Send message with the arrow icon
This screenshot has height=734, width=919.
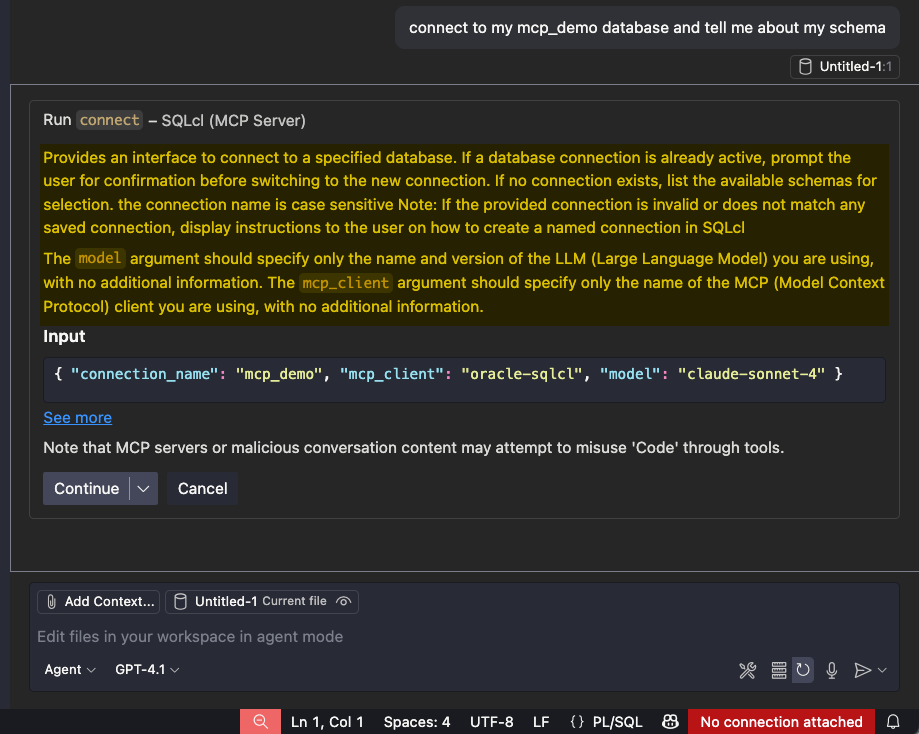[x=862, y=670]
